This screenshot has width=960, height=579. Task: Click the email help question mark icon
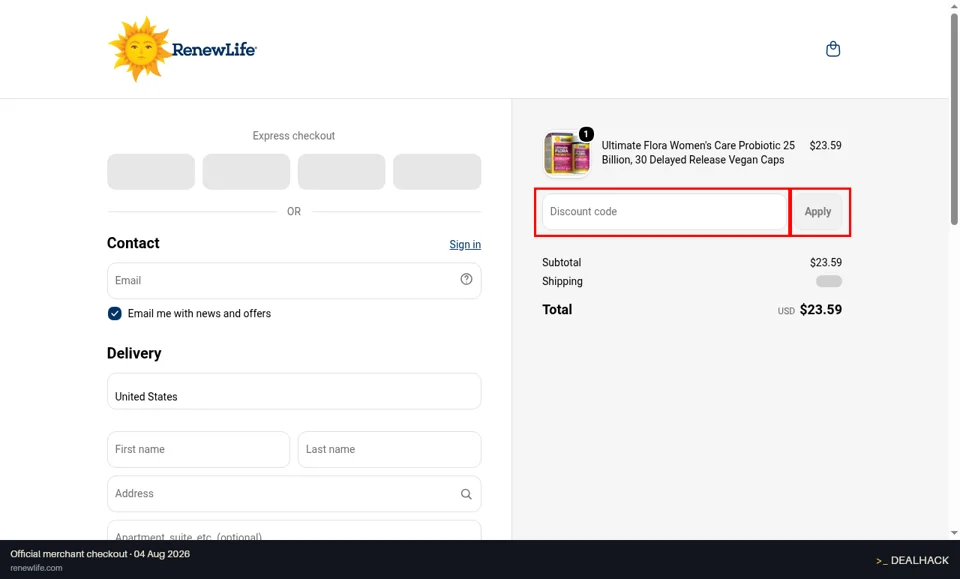pyautogui.click(x=466, y=279)
